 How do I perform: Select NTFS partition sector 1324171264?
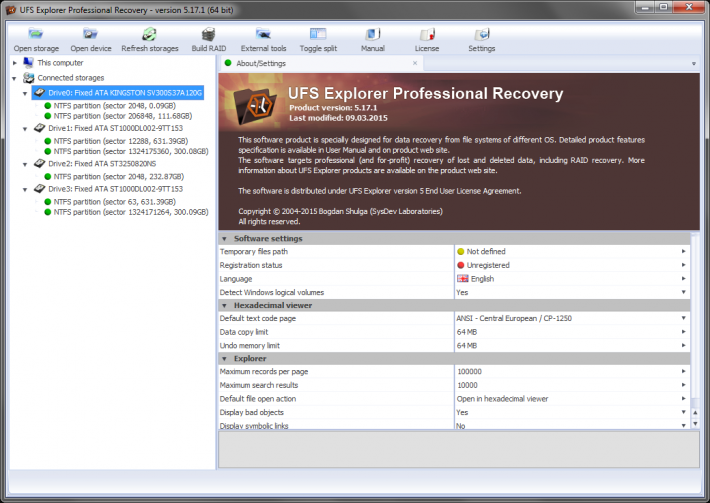pyautogui.click(x=131, y=212)
